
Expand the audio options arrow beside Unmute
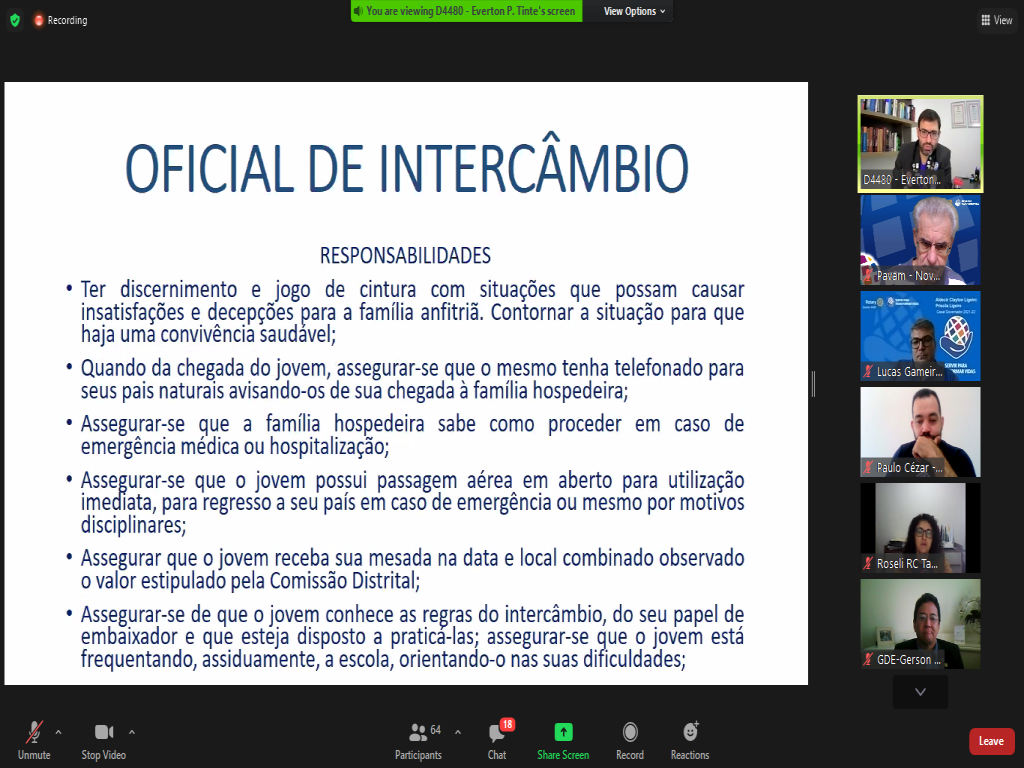(58, 731)
